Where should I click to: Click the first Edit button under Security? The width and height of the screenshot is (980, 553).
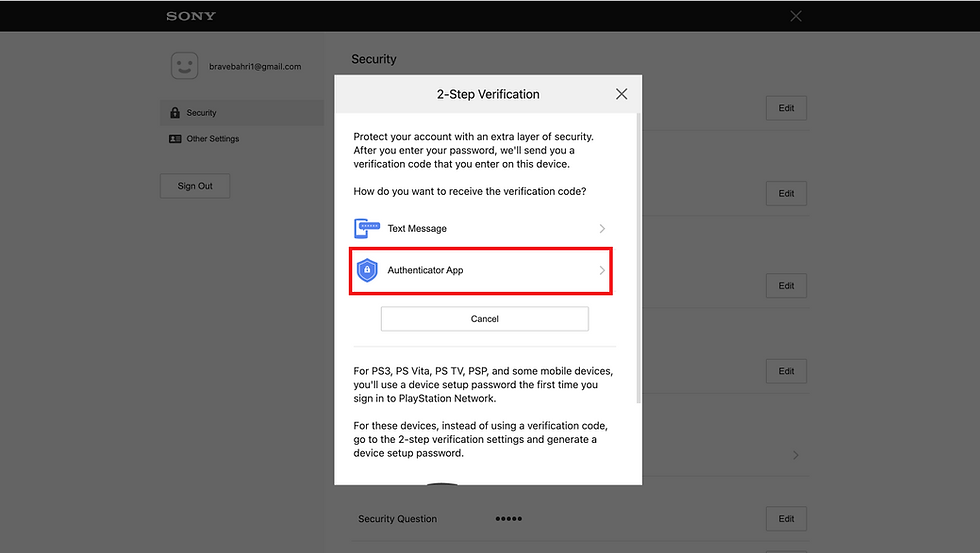(786, 108)
